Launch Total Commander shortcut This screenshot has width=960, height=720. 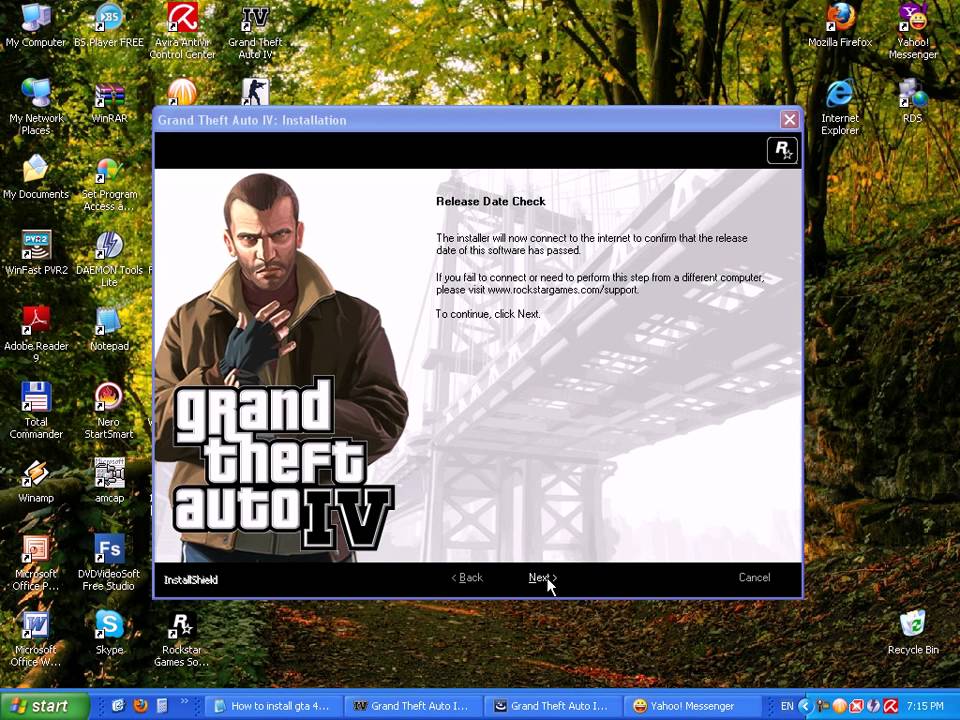36,410
